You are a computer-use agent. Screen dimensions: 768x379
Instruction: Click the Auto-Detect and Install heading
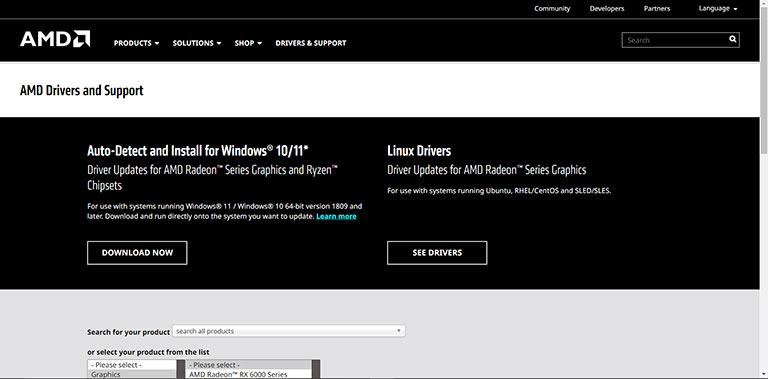197,150
